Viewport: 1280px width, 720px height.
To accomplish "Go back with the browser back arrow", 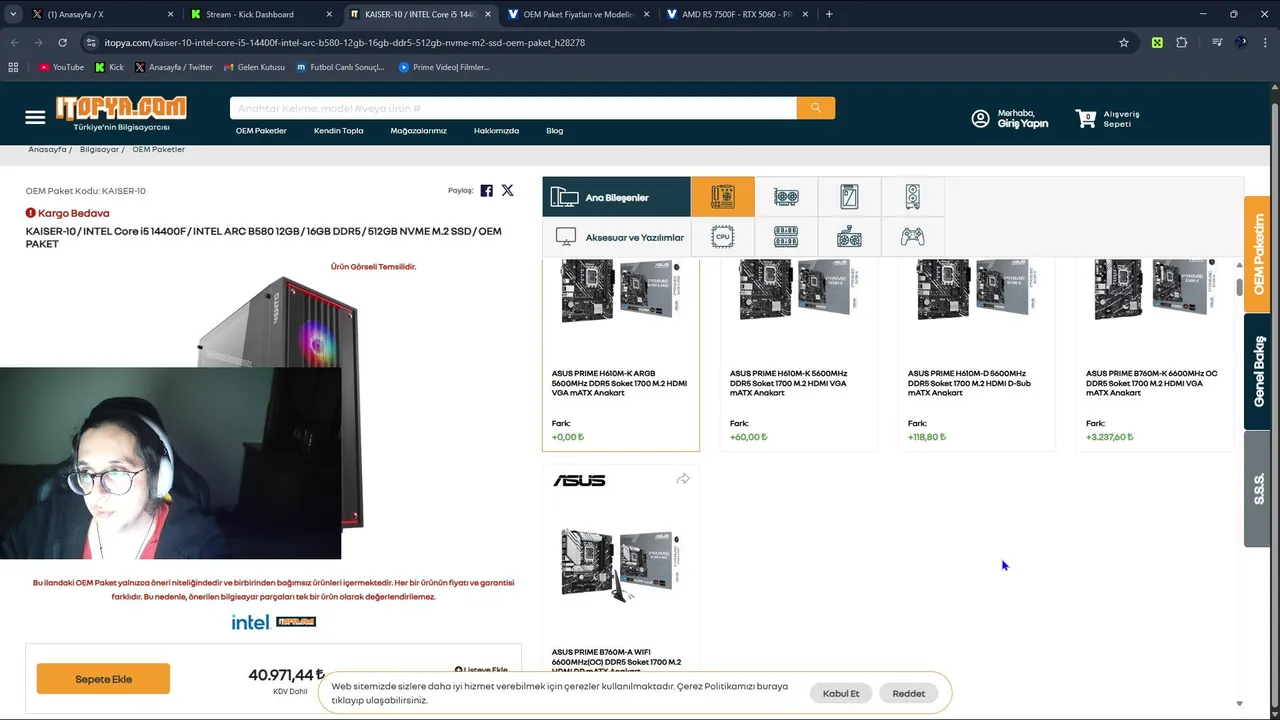I will click(14, 43).
